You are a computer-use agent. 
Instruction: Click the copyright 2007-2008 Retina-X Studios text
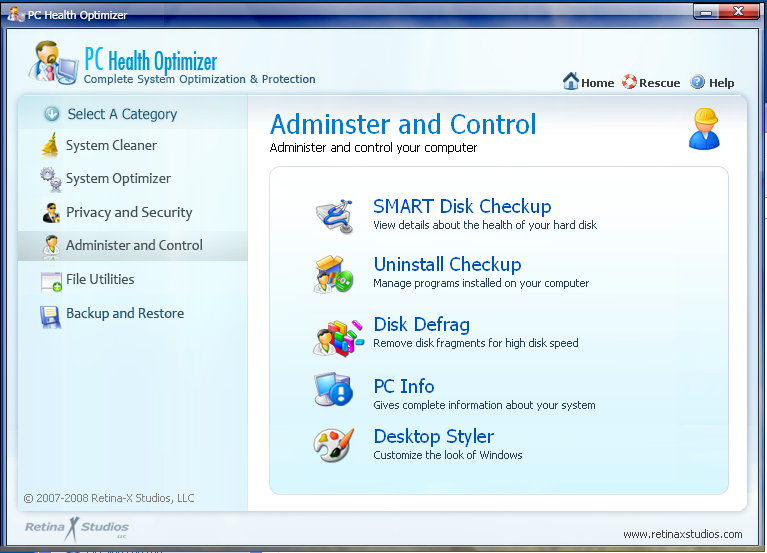tap(109, 498)
